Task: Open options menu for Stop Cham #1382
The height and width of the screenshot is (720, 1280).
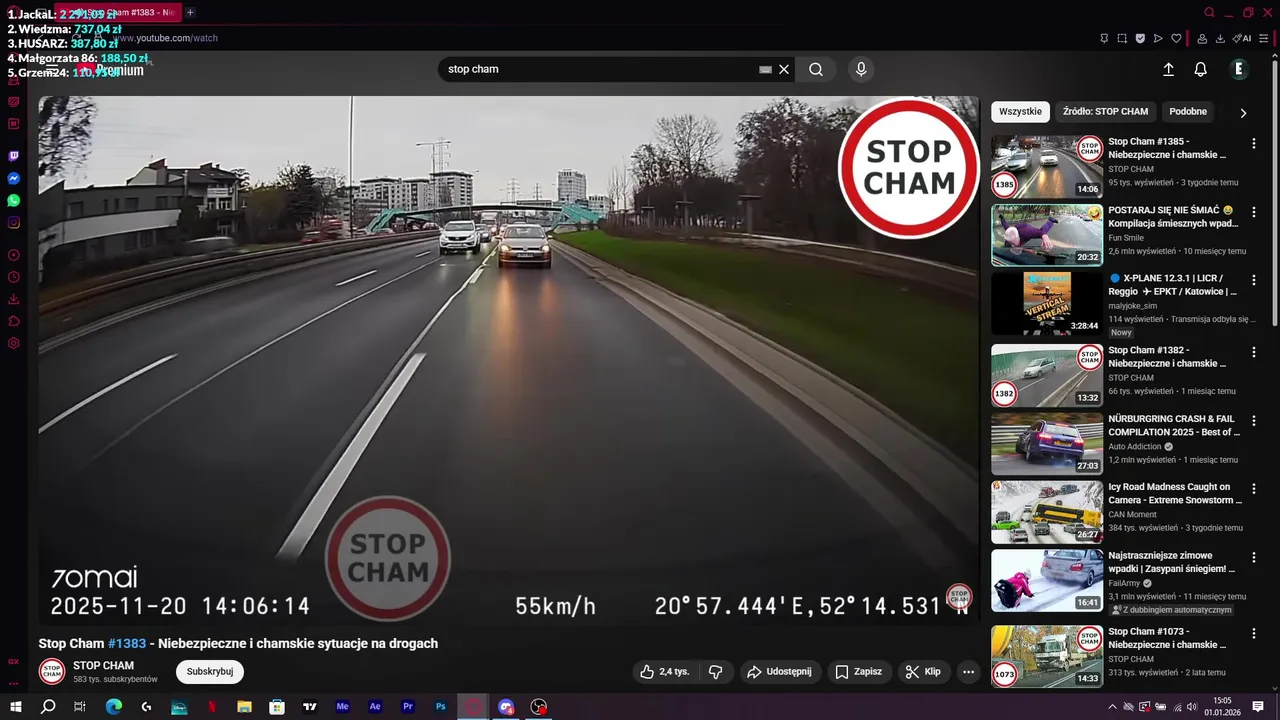Action: pyautogui.click(x=1254, y=352)
